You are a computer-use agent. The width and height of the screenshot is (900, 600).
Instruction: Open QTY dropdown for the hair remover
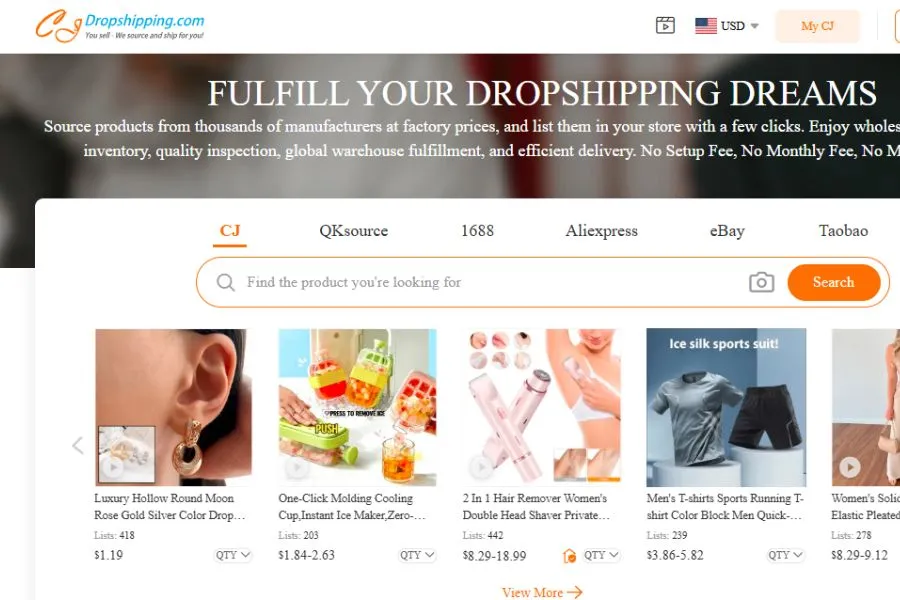[601, 555]
